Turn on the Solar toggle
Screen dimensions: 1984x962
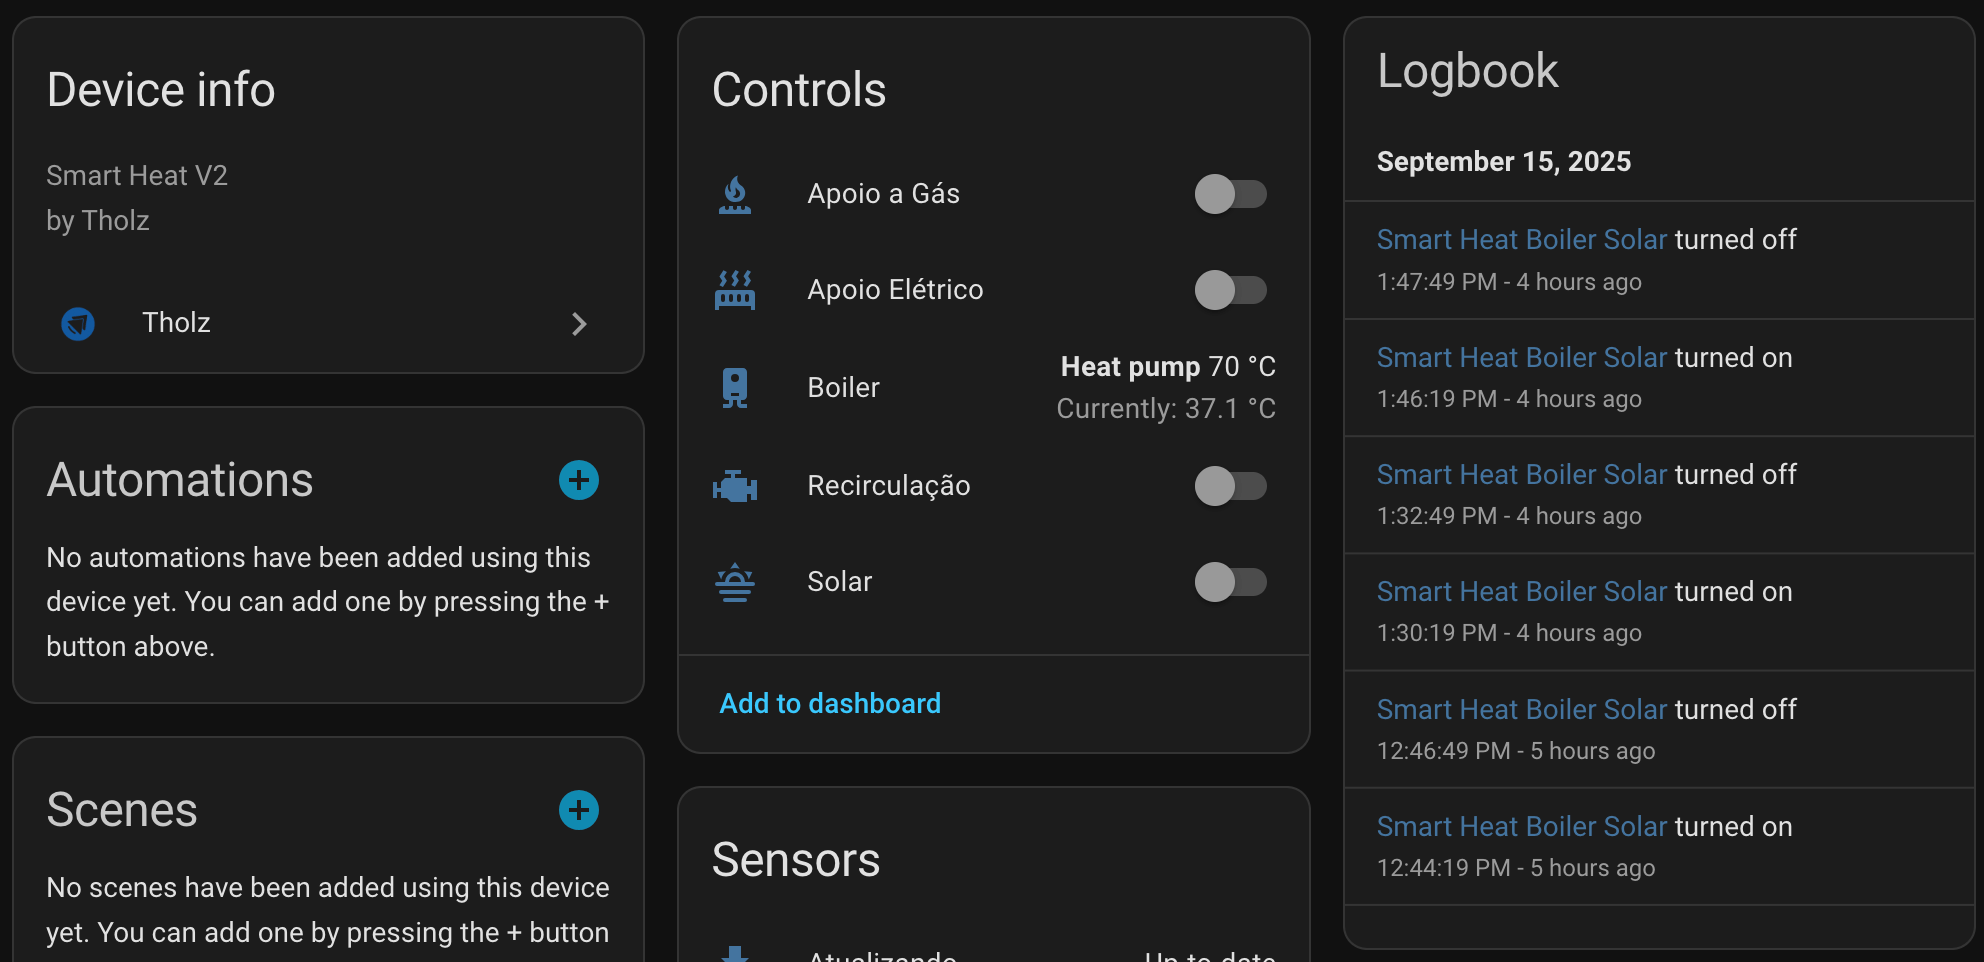[x=1231, y=582]
